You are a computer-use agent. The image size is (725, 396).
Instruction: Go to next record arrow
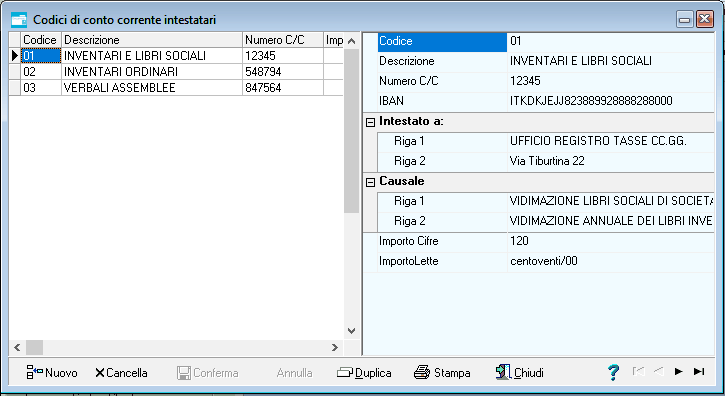pos(678,371)
